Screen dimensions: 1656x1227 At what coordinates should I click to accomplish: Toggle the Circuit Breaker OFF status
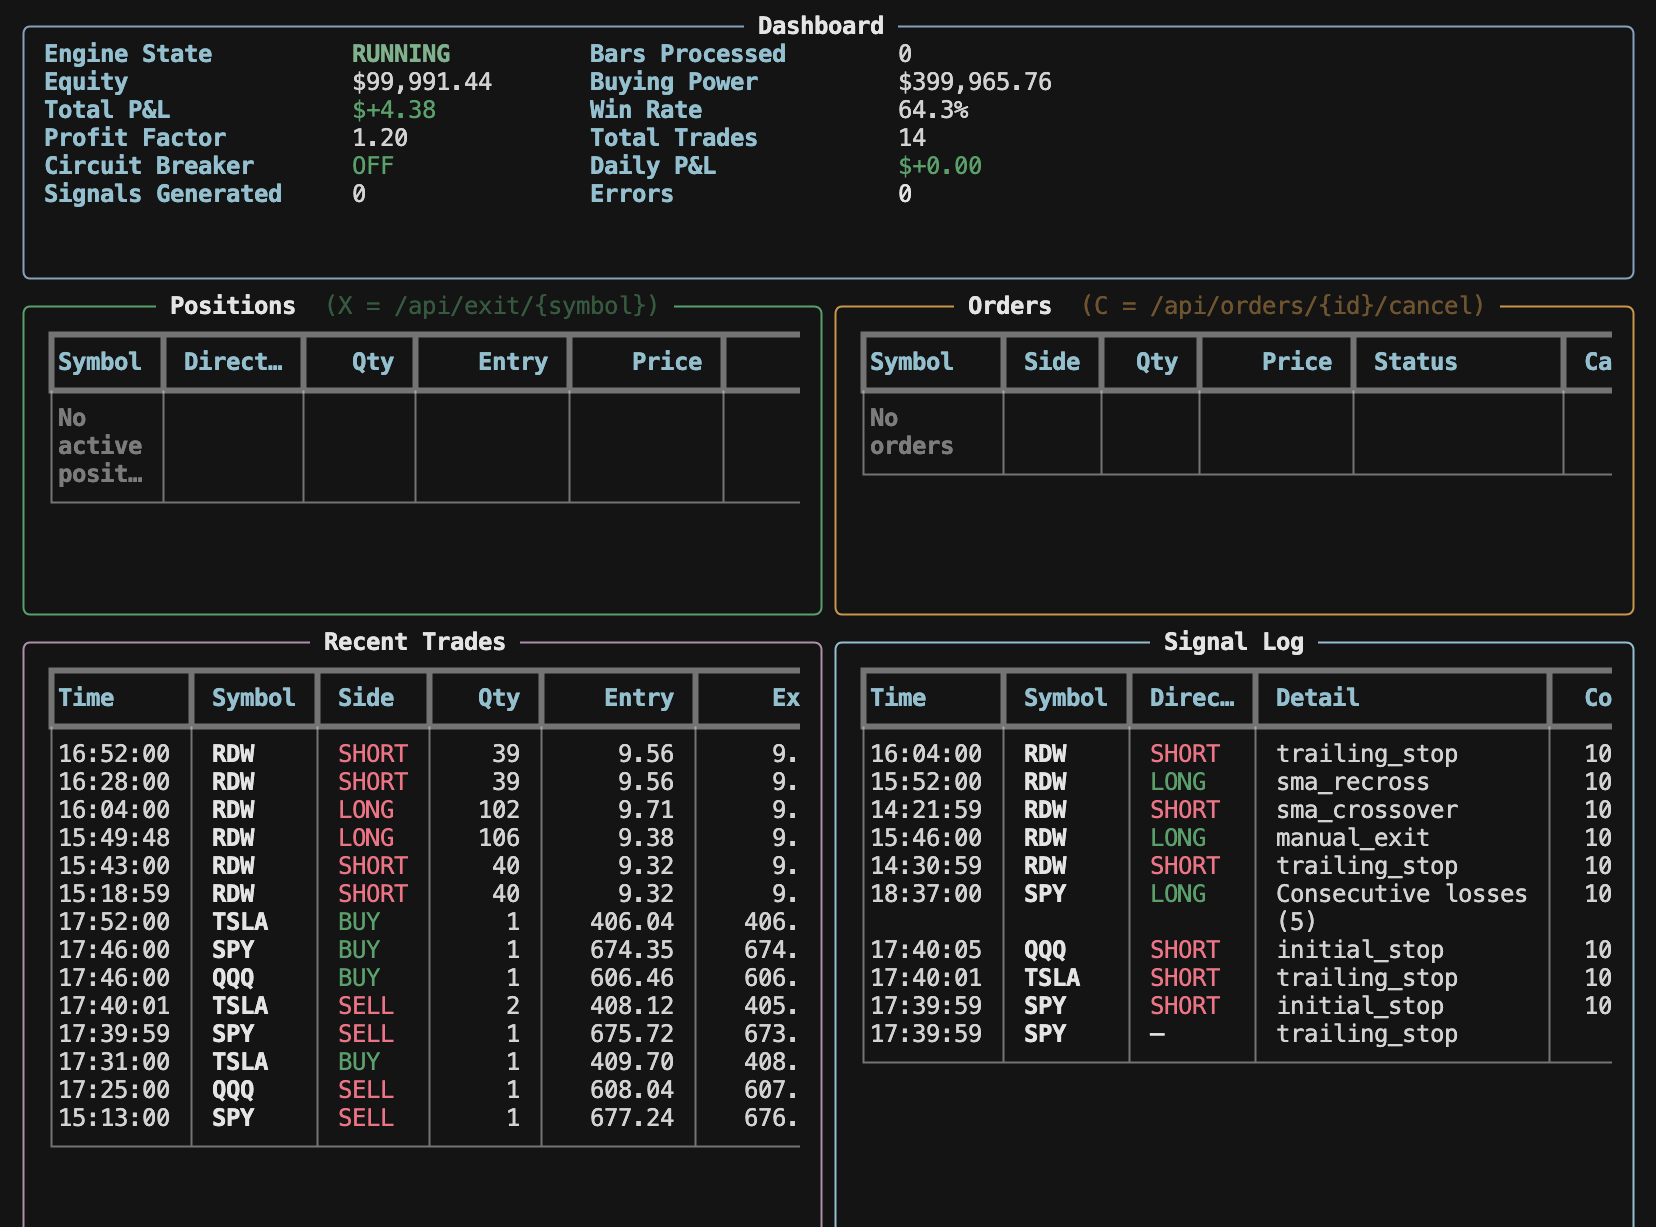coord(371,165)
